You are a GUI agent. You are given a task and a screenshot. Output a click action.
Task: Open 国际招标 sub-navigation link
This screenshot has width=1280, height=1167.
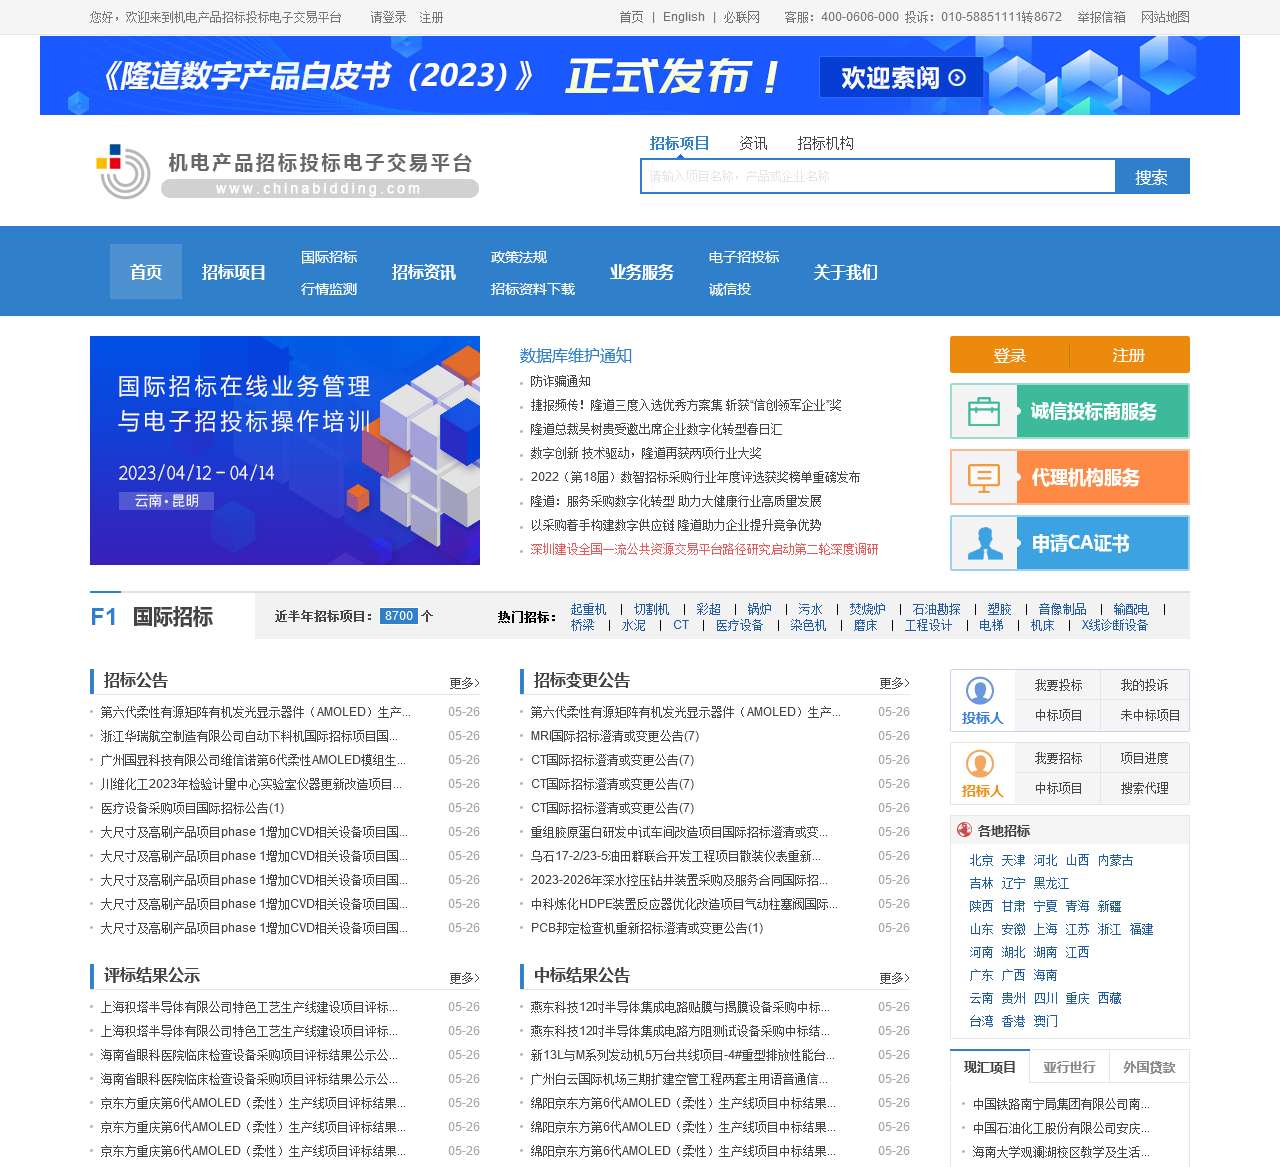tap(329, 257)
